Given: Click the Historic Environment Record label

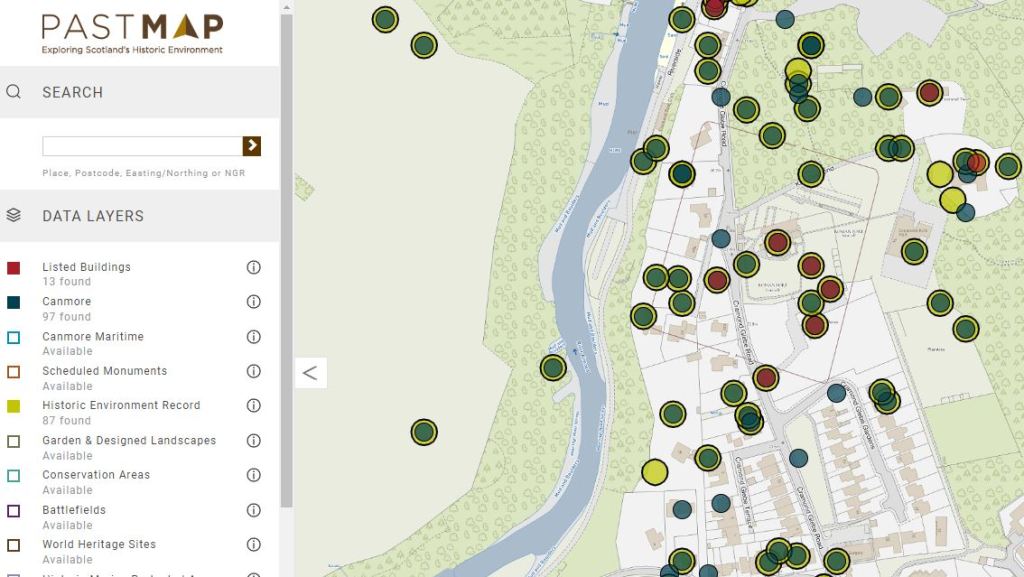Looking at the screenshot, I should 121,405.
